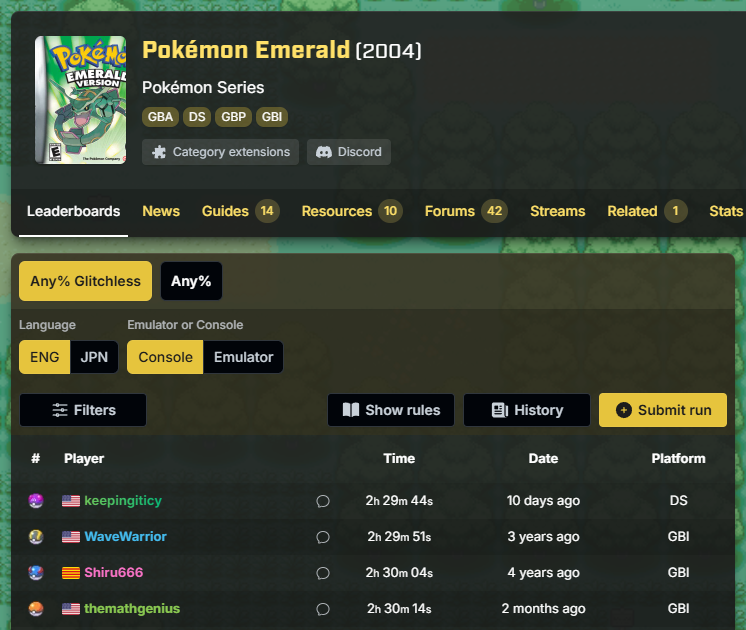Click Submit run button
The image size is (746, 630).
(x=663, y=410)
